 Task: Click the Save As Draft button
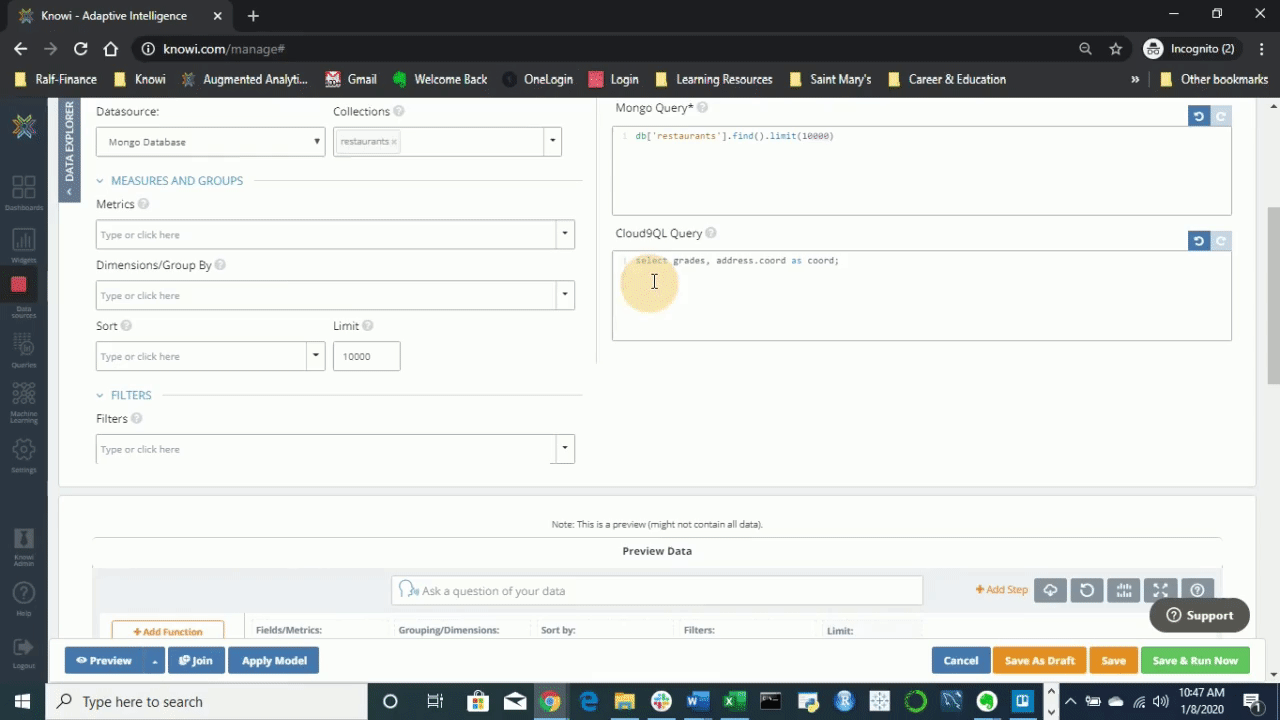point(1039,660)
